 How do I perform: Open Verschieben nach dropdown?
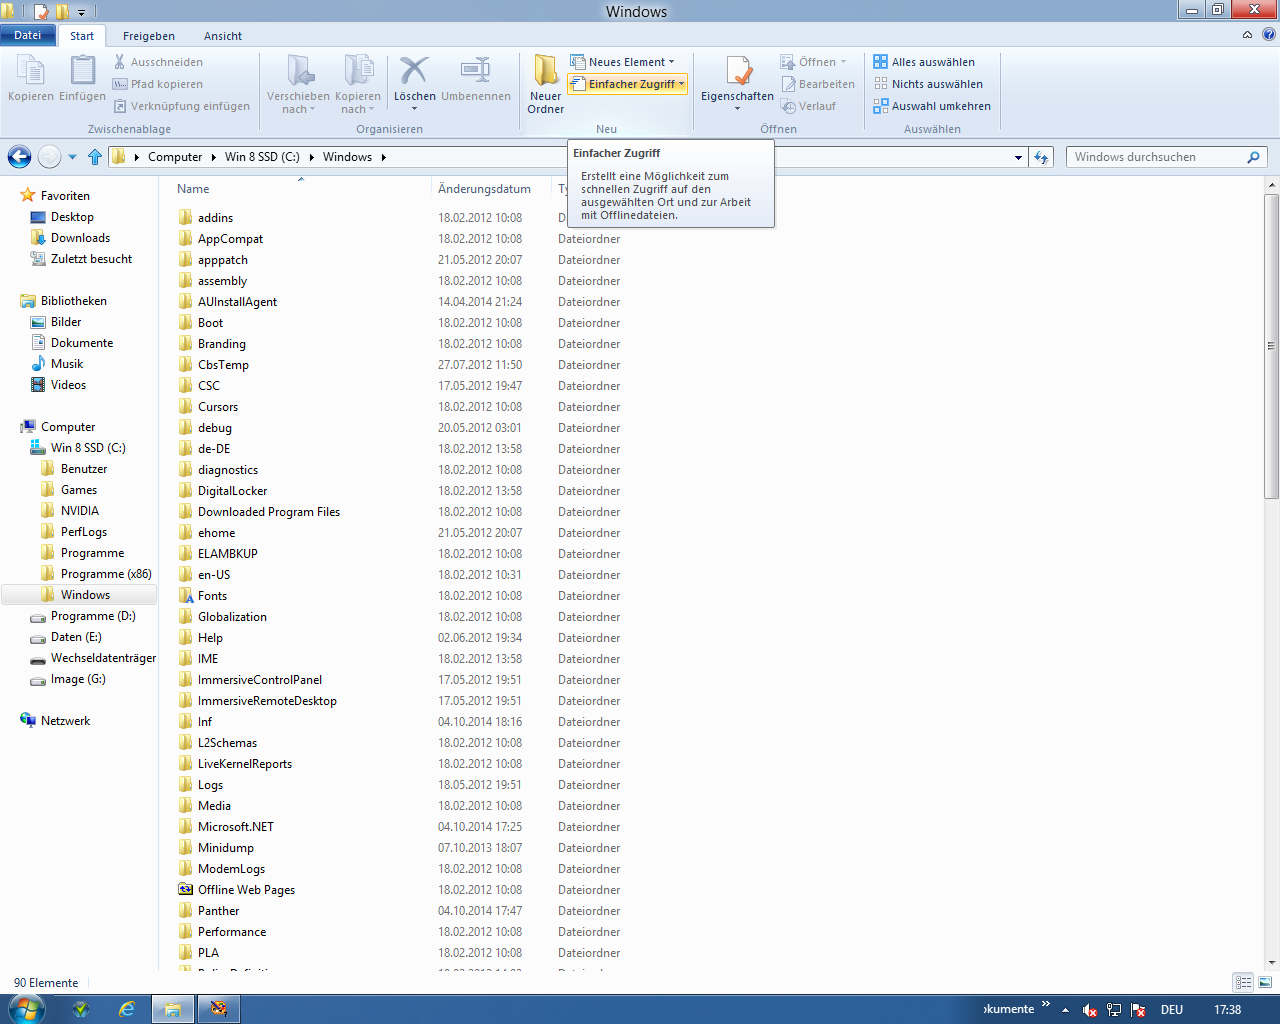[x=298, y=103]
